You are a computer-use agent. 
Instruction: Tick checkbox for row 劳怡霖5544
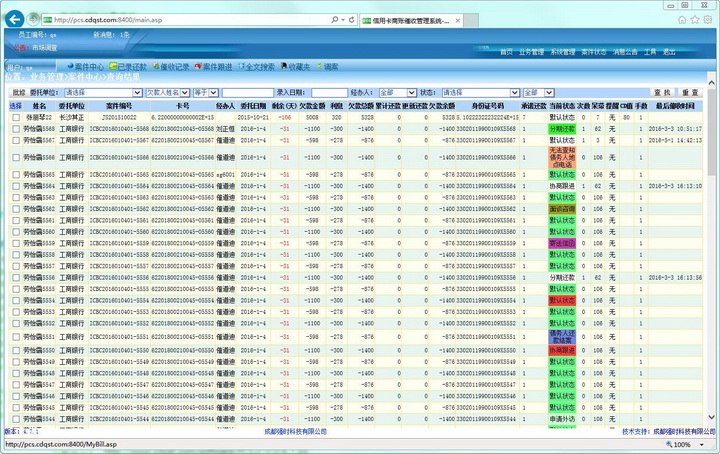coord(16,419)
